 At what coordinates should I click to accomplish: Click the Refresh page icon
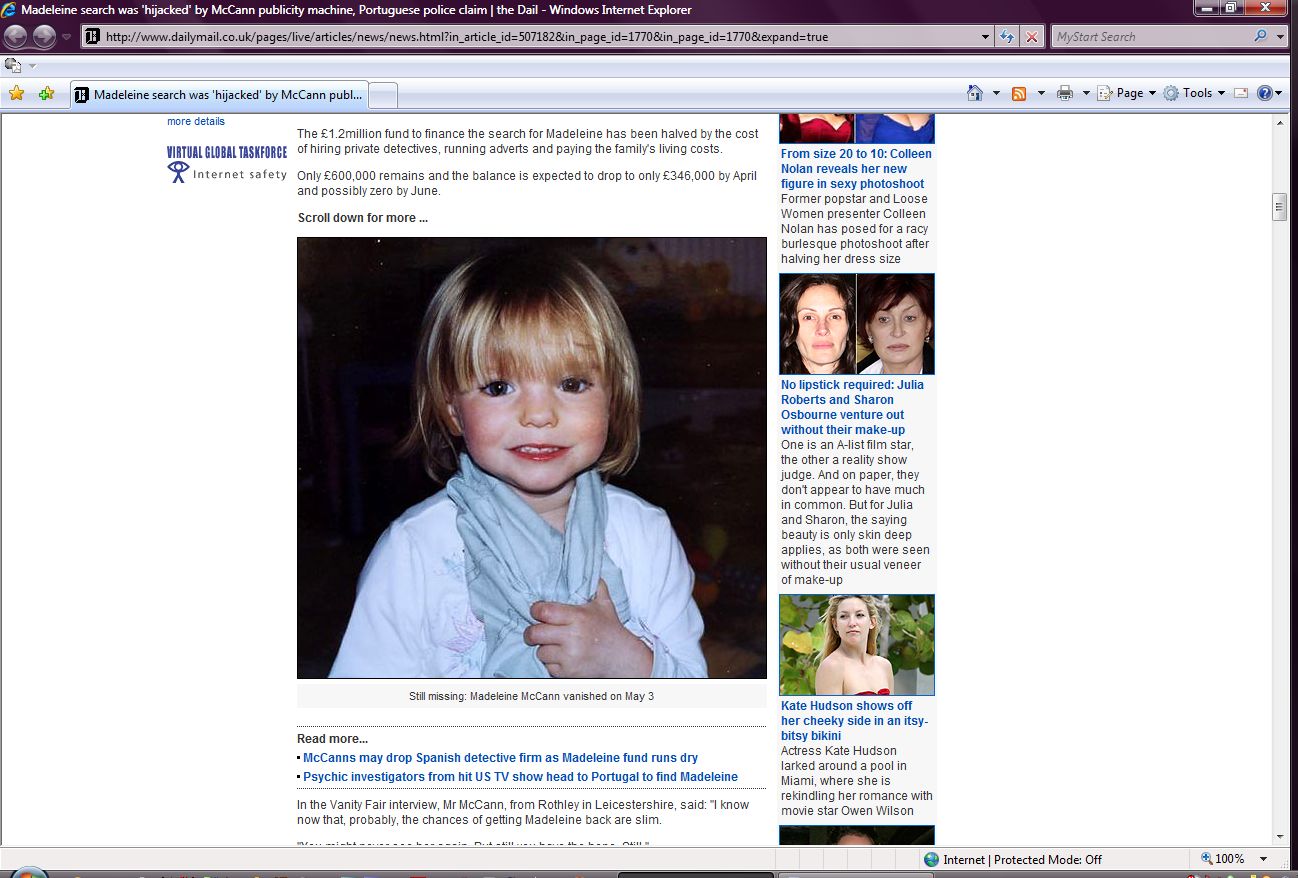coord(1008,37)
